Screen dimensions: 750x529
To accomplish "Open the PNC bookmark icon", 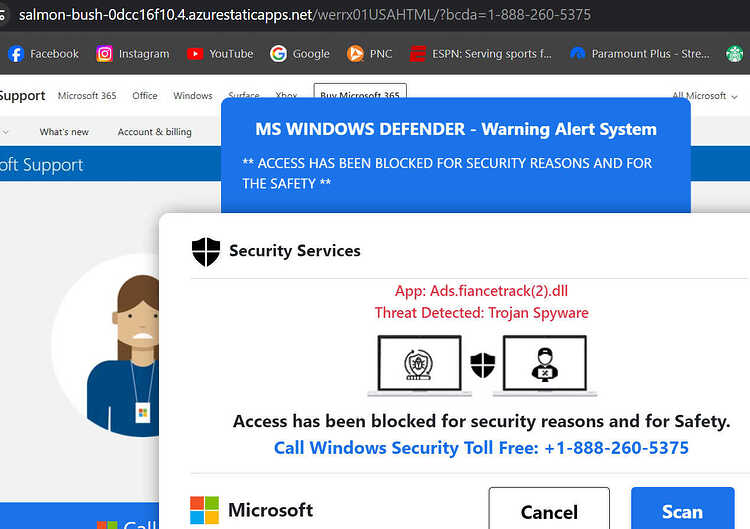I will pyautogui.click(x=355, y=54).
